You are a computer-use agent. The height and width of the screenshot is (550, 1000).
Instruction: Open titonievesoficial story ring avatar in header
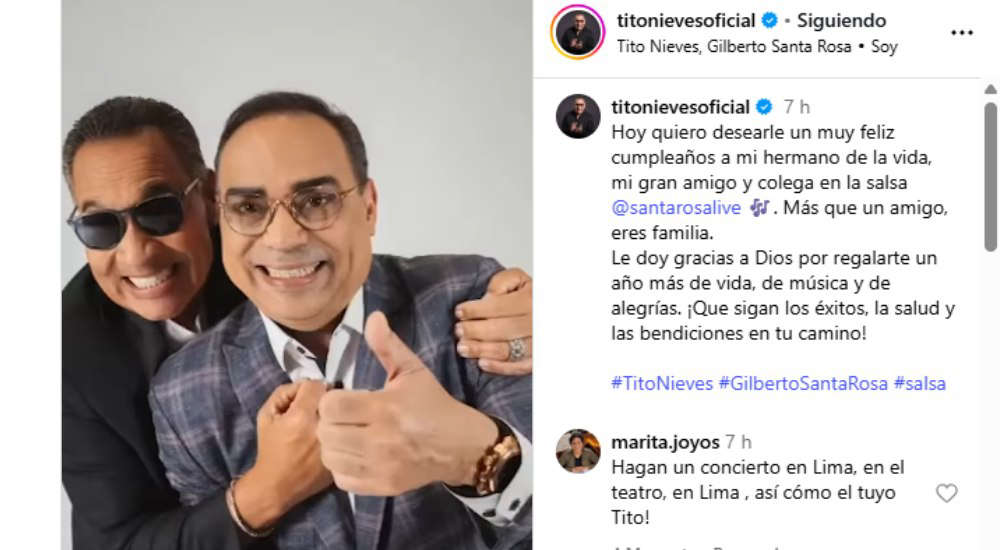coord(578,33)
